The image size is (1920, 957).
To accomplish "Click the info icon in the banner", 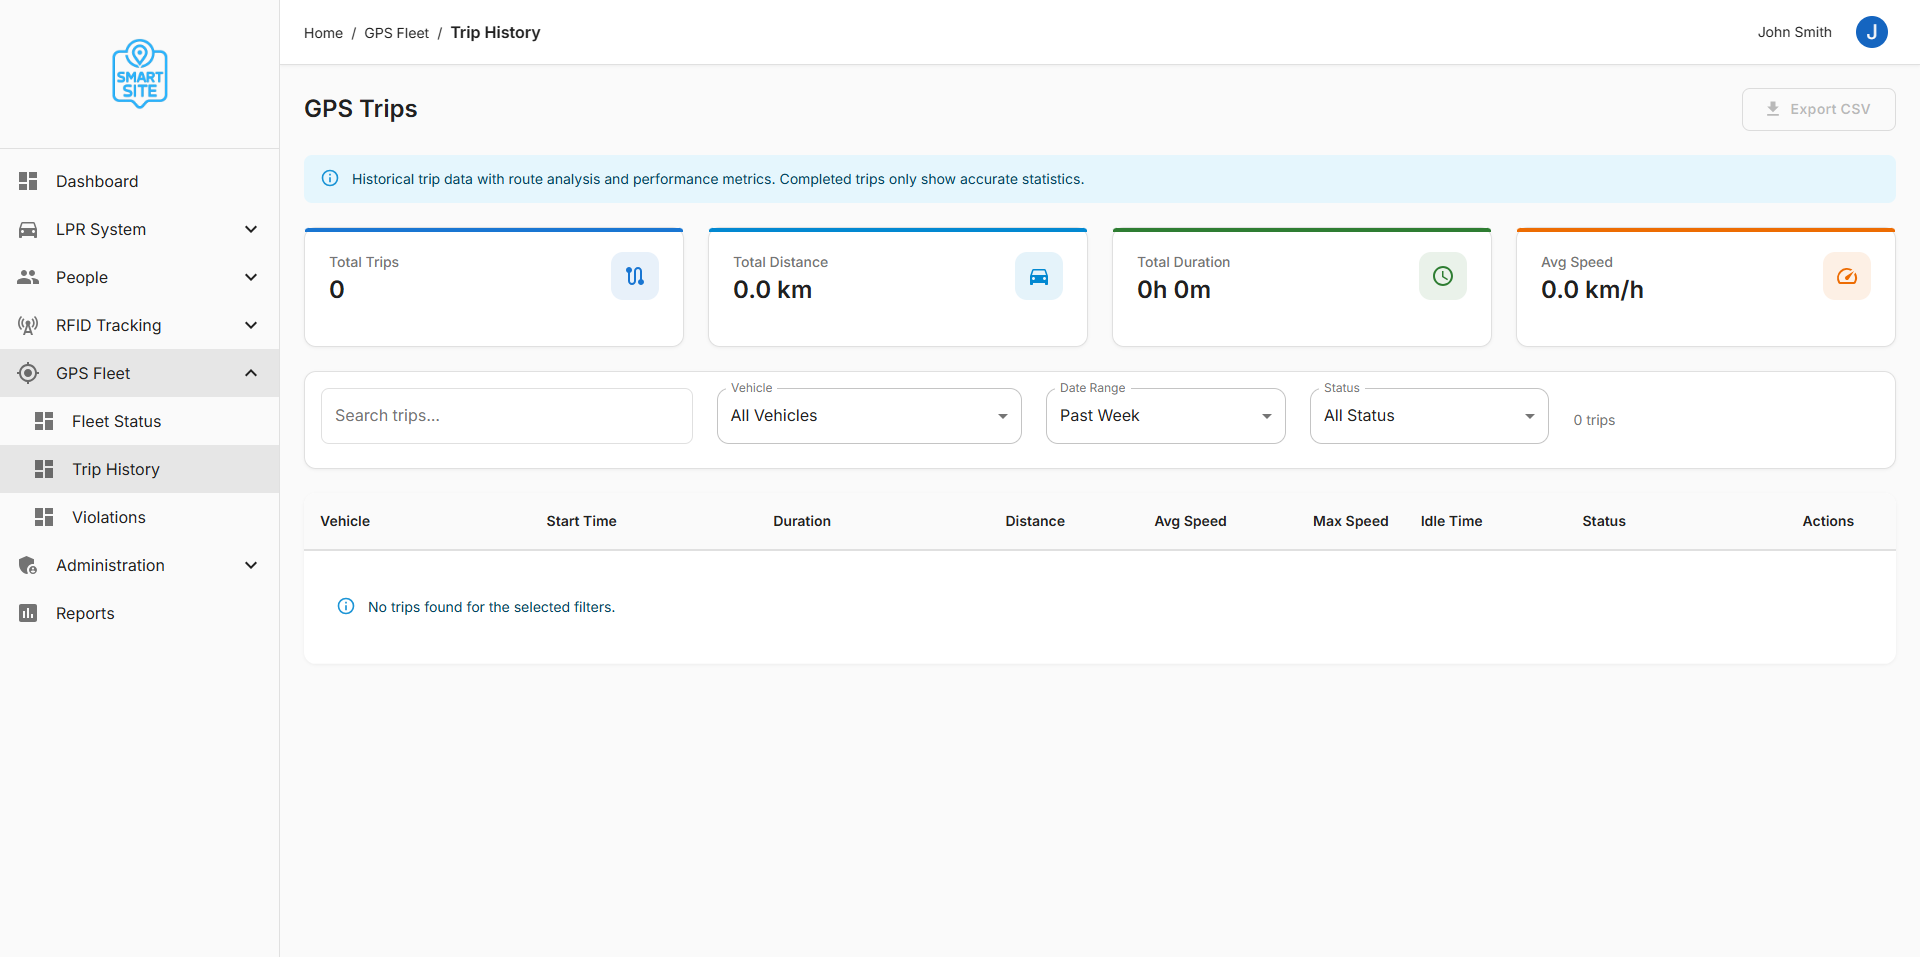I will point(330,179).
